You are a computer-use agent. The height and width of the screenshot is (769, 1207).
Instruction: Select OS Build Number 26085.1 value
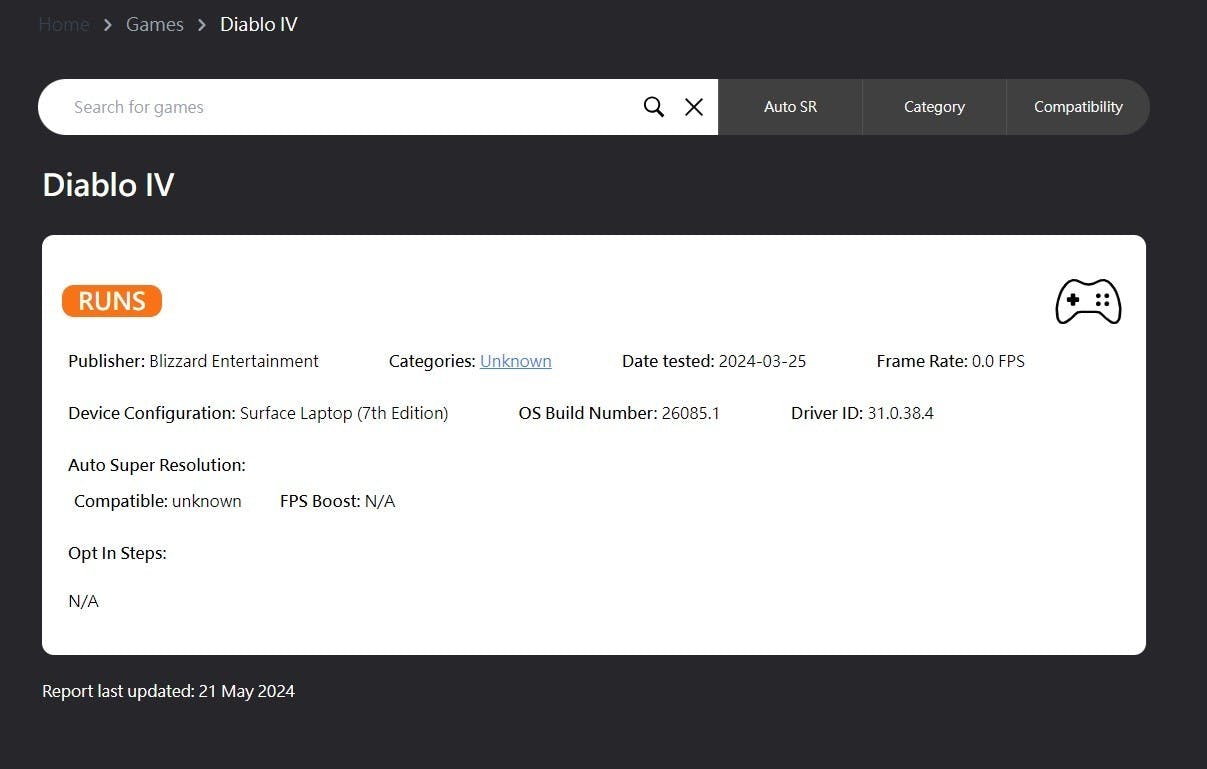(x=691, y=413)
